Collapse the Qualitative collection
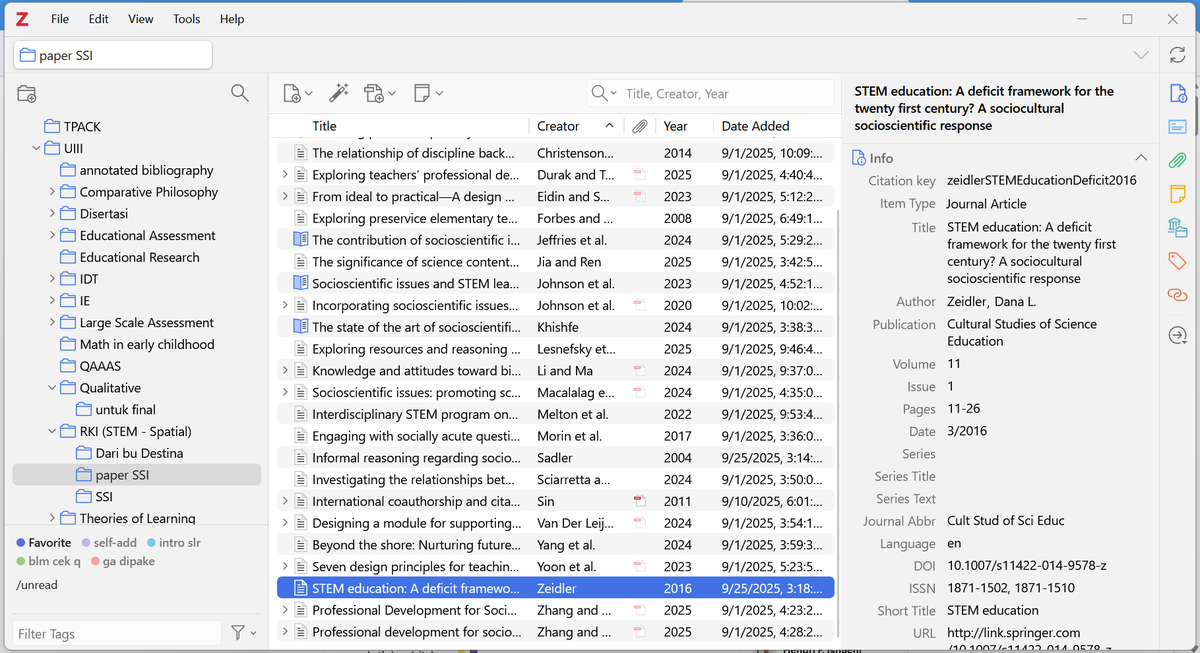Image resolution: width=1200 pixels, height=653 pixels. tap(53, 388)
